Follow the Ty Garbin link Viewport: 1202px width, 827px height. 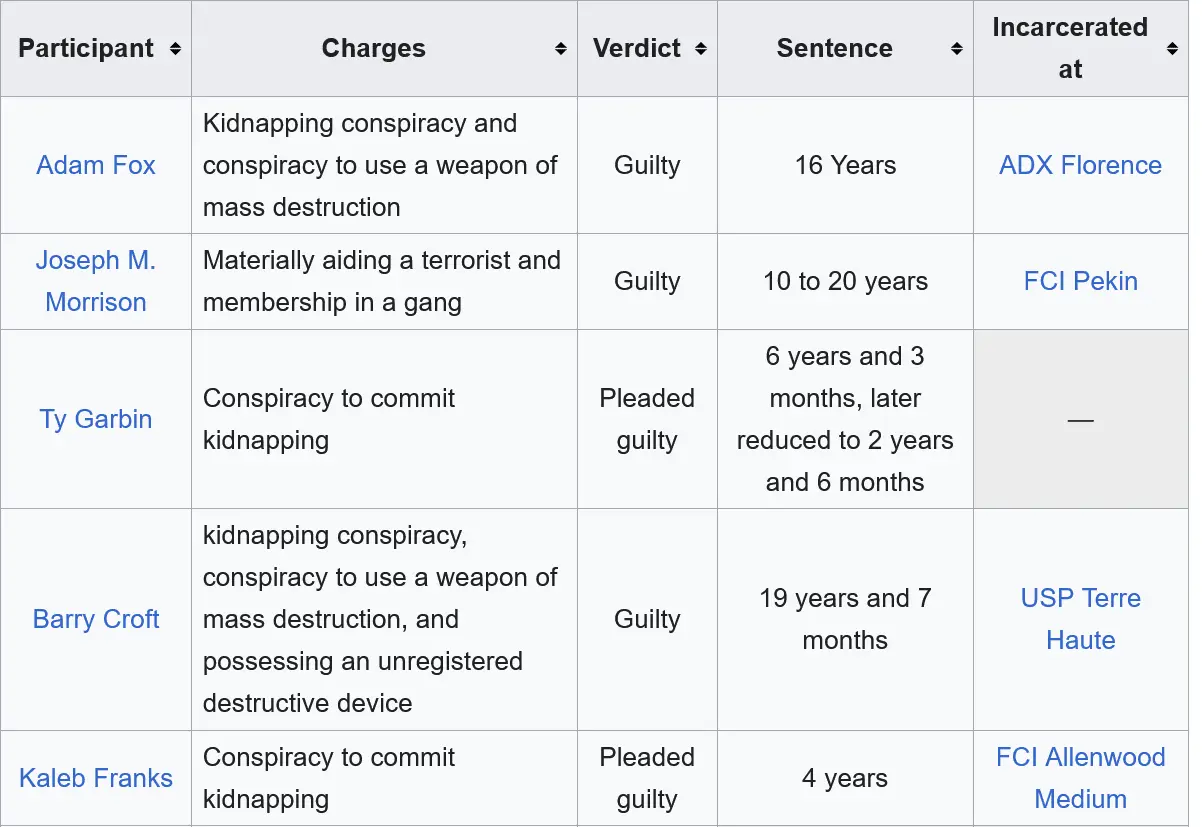(96, 419)
